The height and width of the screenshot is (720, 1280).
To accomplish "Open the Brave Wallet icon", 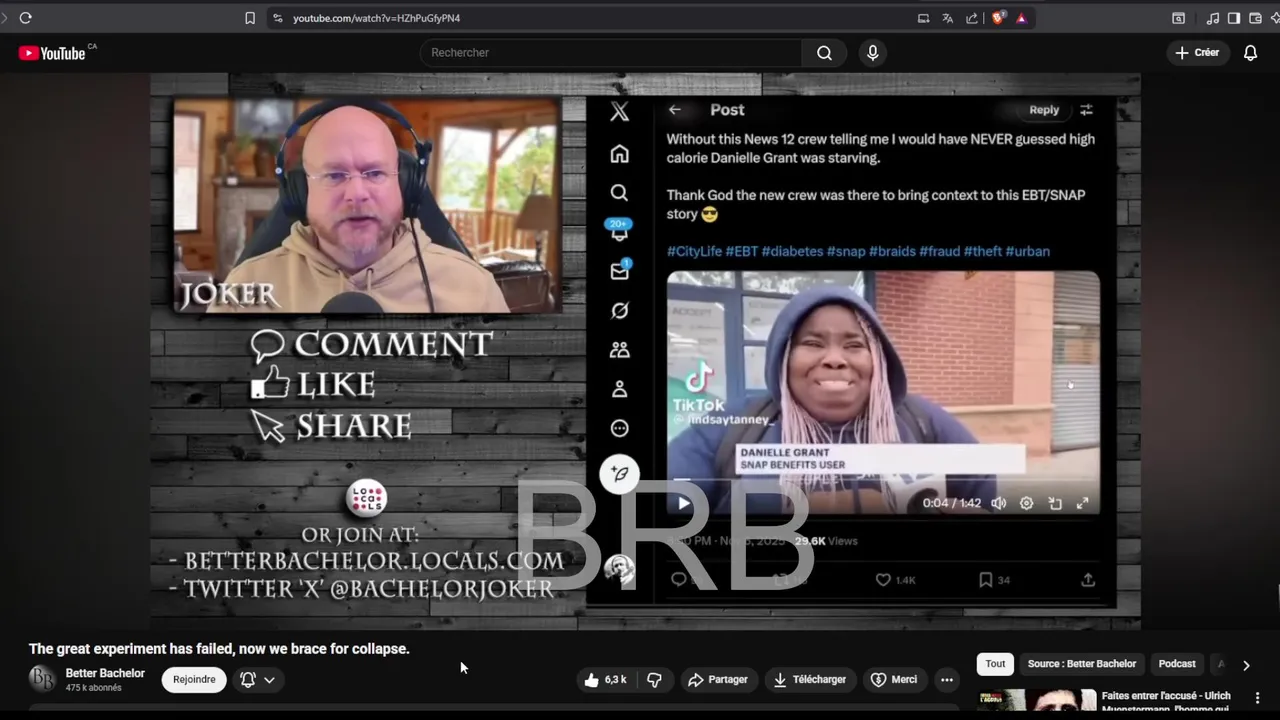I will [x=1255, y=18].
